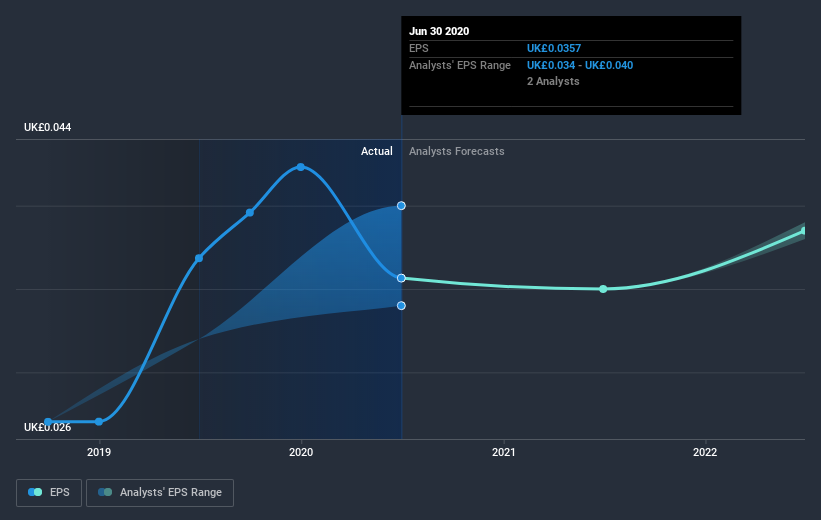821x520 pixels.
Task: Select the peak EPS data point at 2020
Action: coord(301,167)
